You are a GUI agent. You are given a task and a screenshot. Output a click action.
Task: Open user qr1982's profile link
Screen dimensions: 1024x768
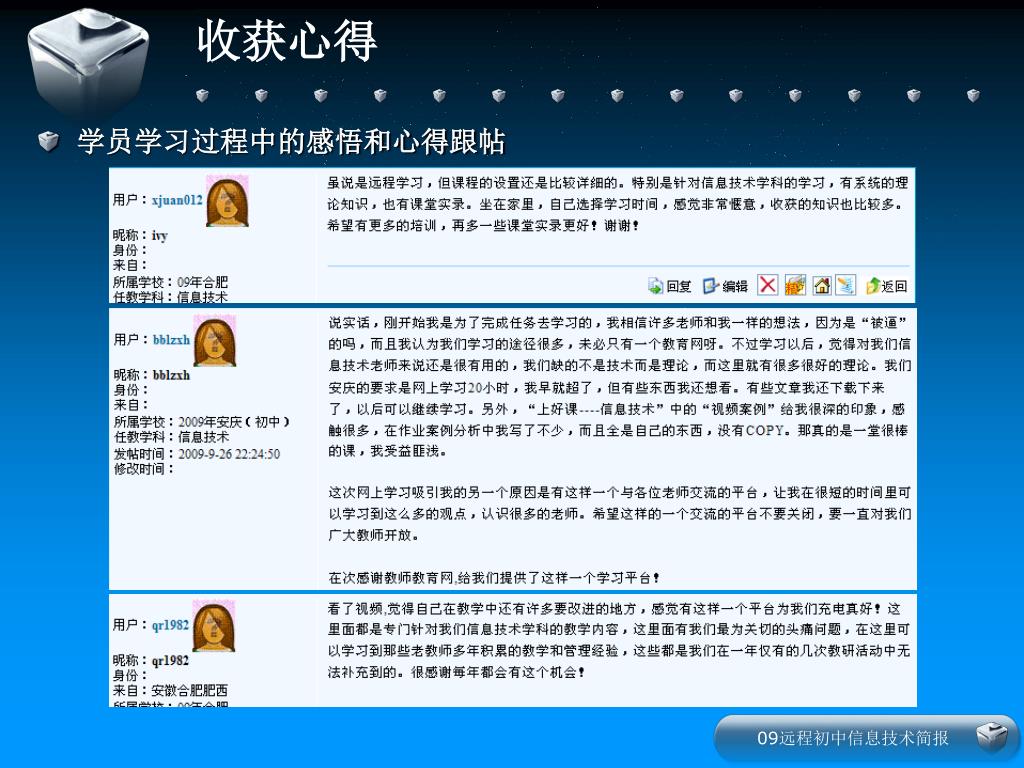[170, 625]
